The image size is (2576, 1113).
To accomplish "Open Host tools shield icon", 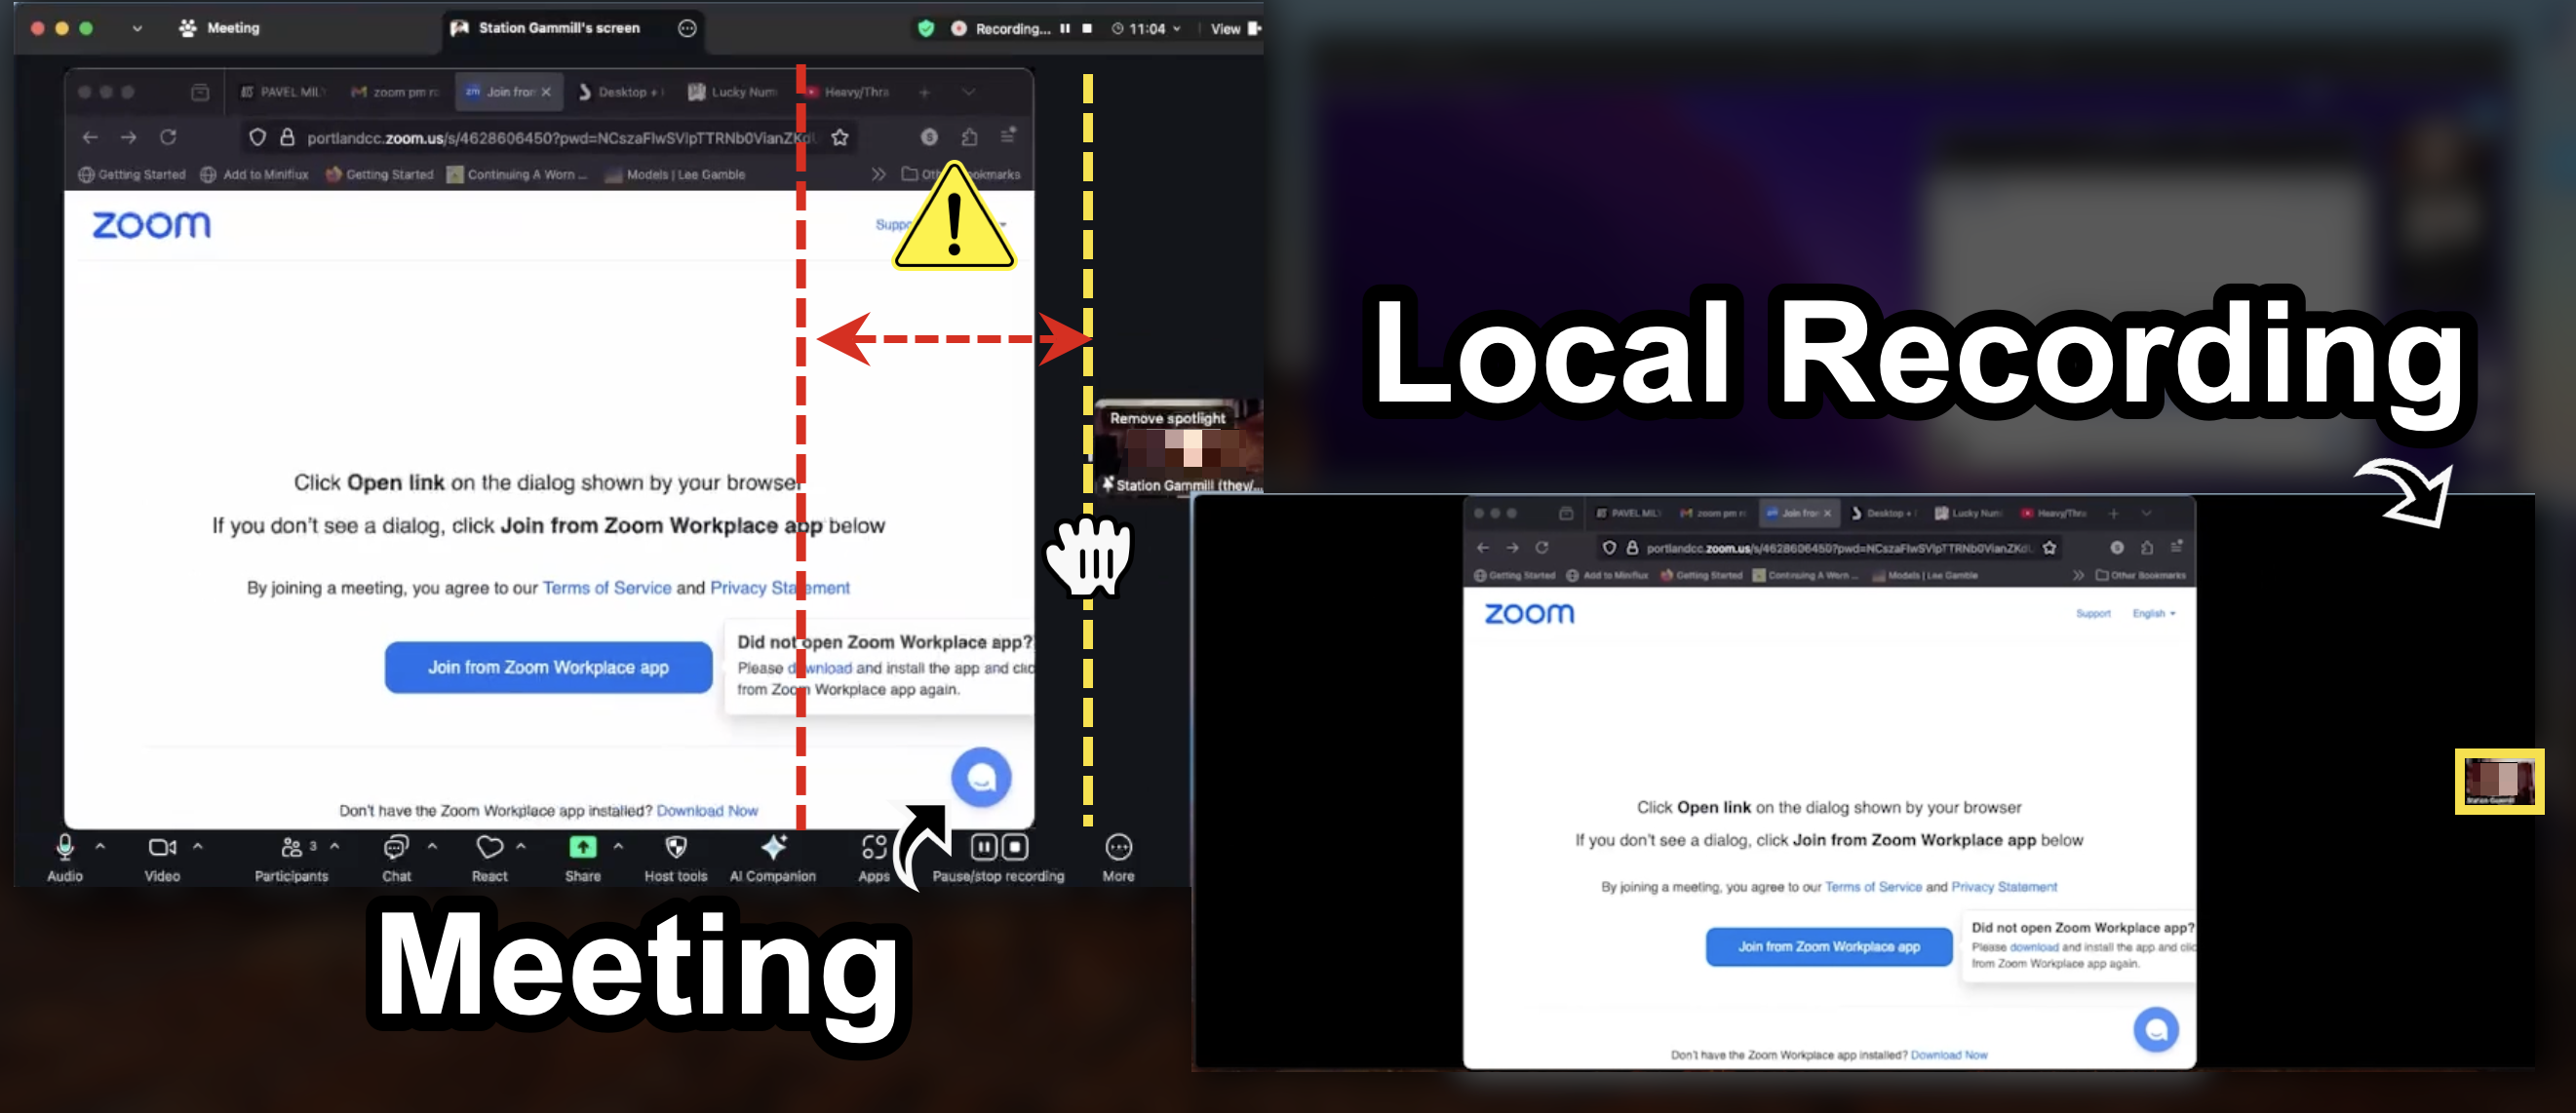I will pyautogui.click(x=675, y=849).
